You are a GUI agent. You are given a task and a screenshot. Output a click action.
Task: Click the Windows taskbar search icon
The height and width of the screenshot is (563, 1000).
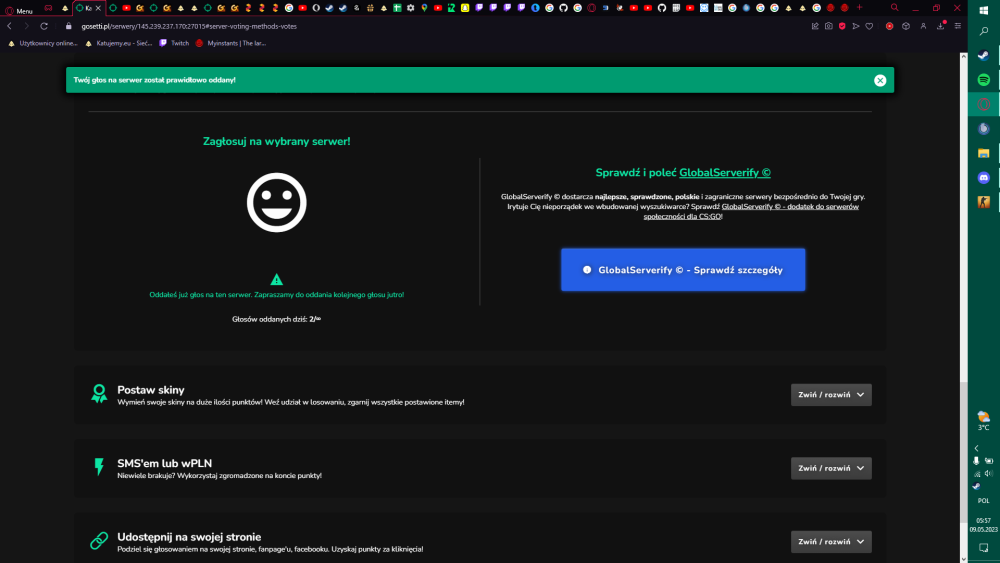[983, 31]
